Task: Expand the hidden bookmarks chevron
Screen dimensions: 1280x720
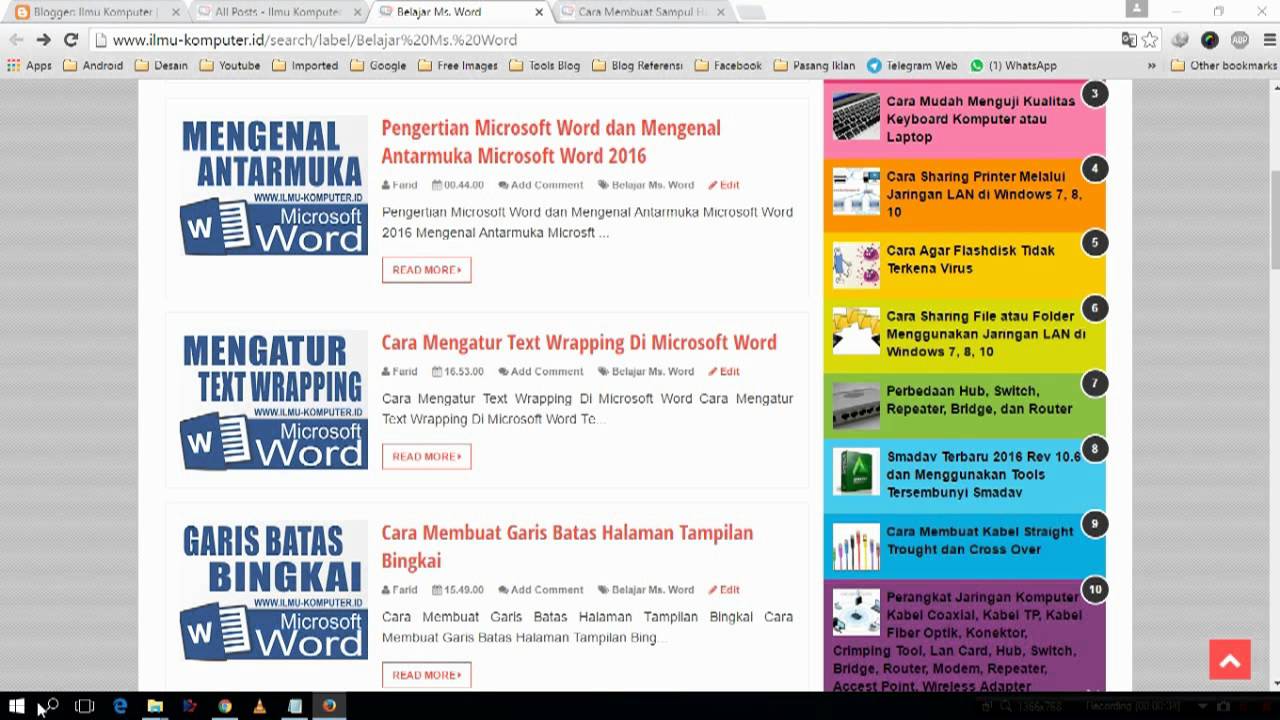Action: pyautogui.click(x=1151, y=65)
